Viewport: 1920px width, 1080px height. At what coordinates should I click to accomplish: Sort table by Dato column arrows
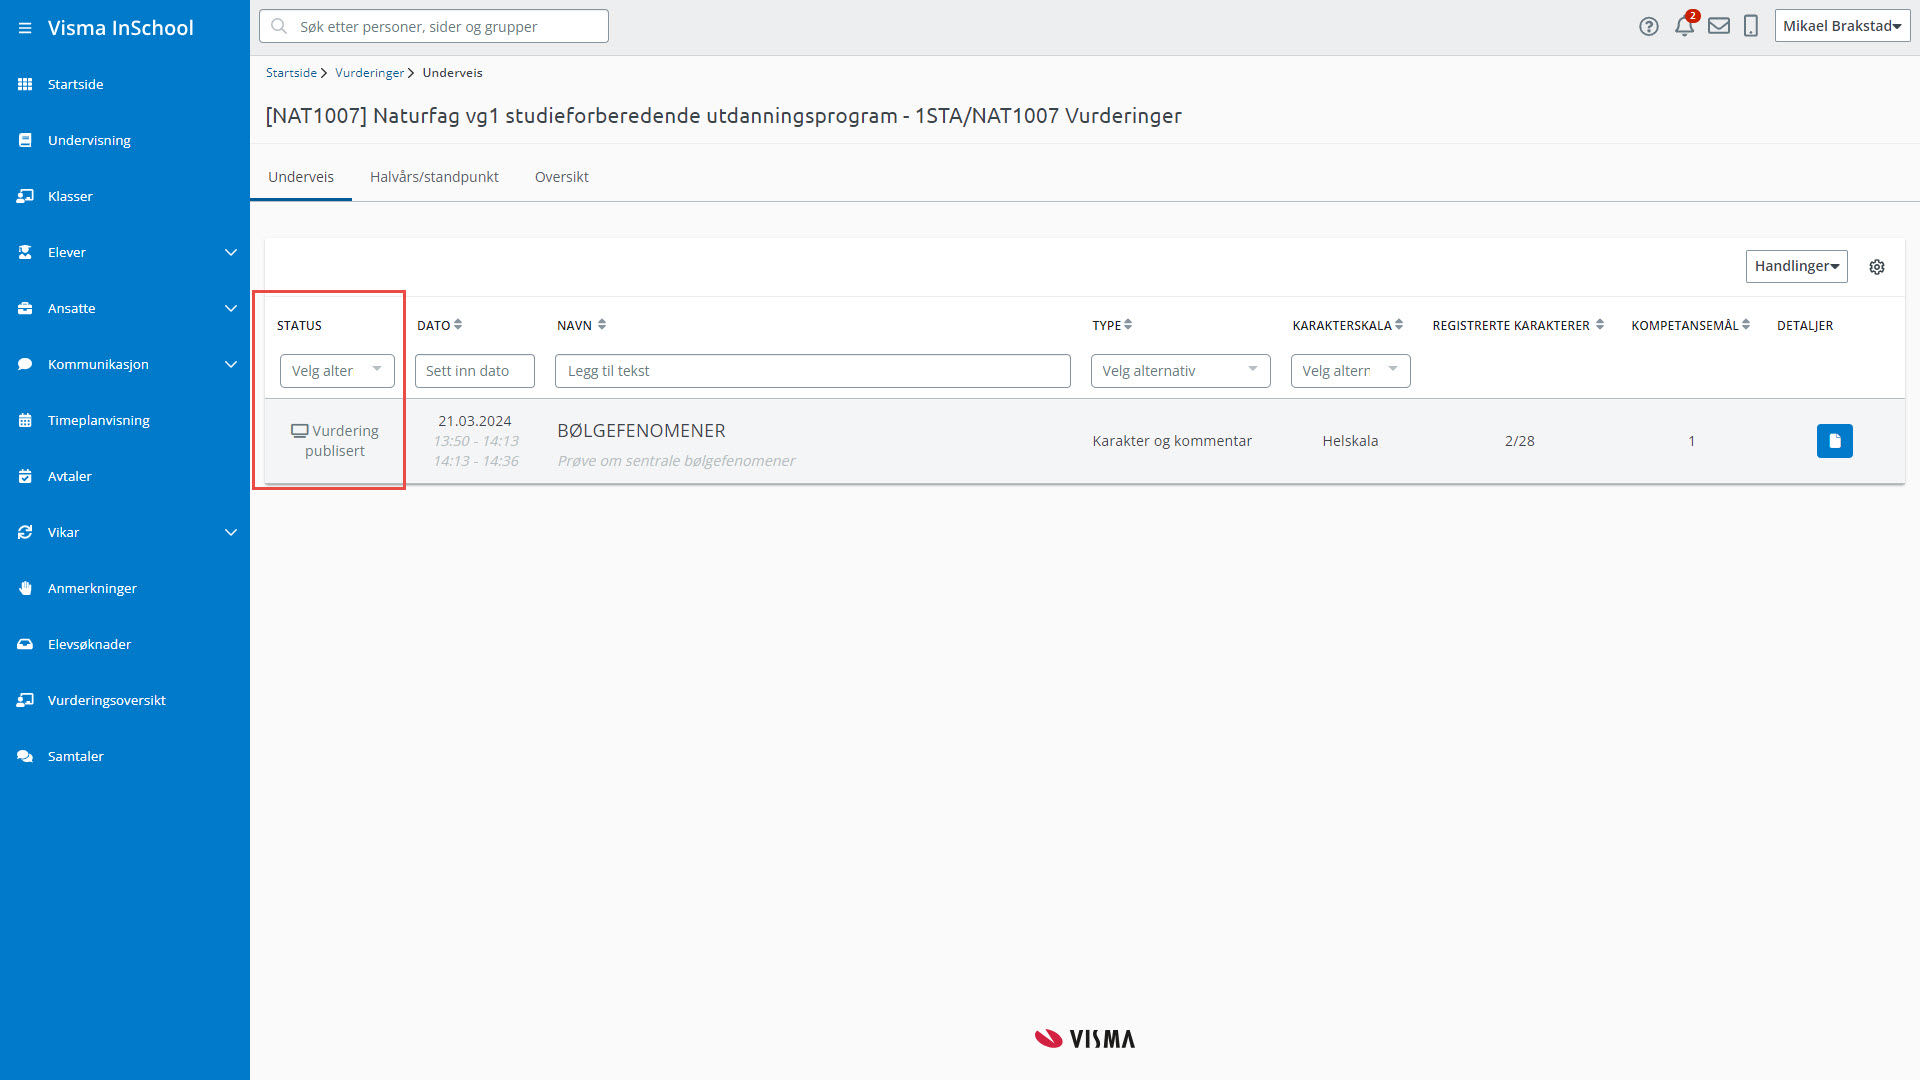[458, 324]
